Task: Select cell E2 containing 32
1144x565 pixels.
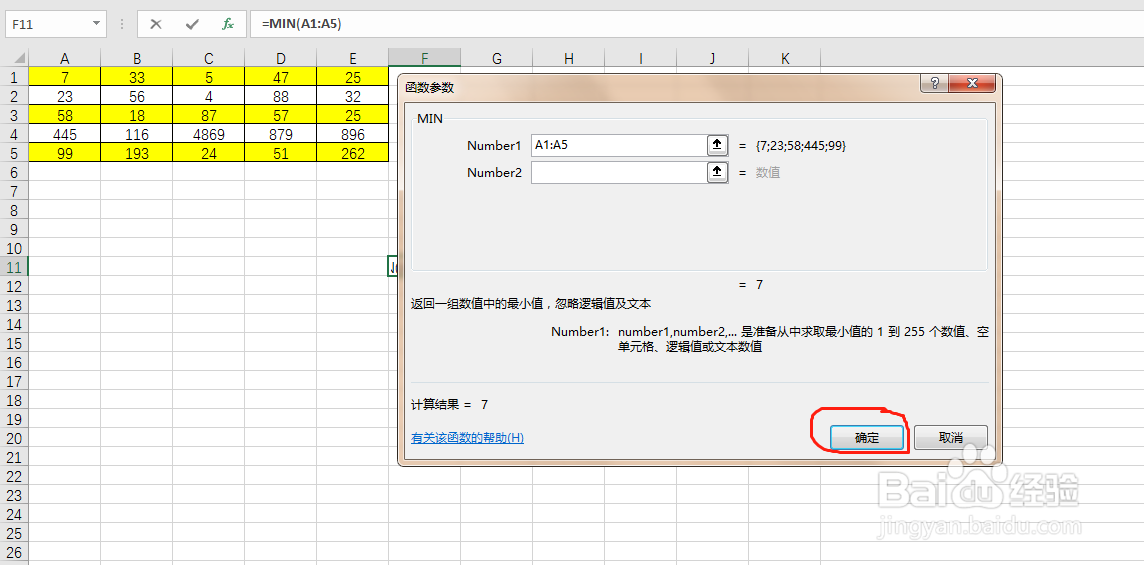Action: (352, 96)
